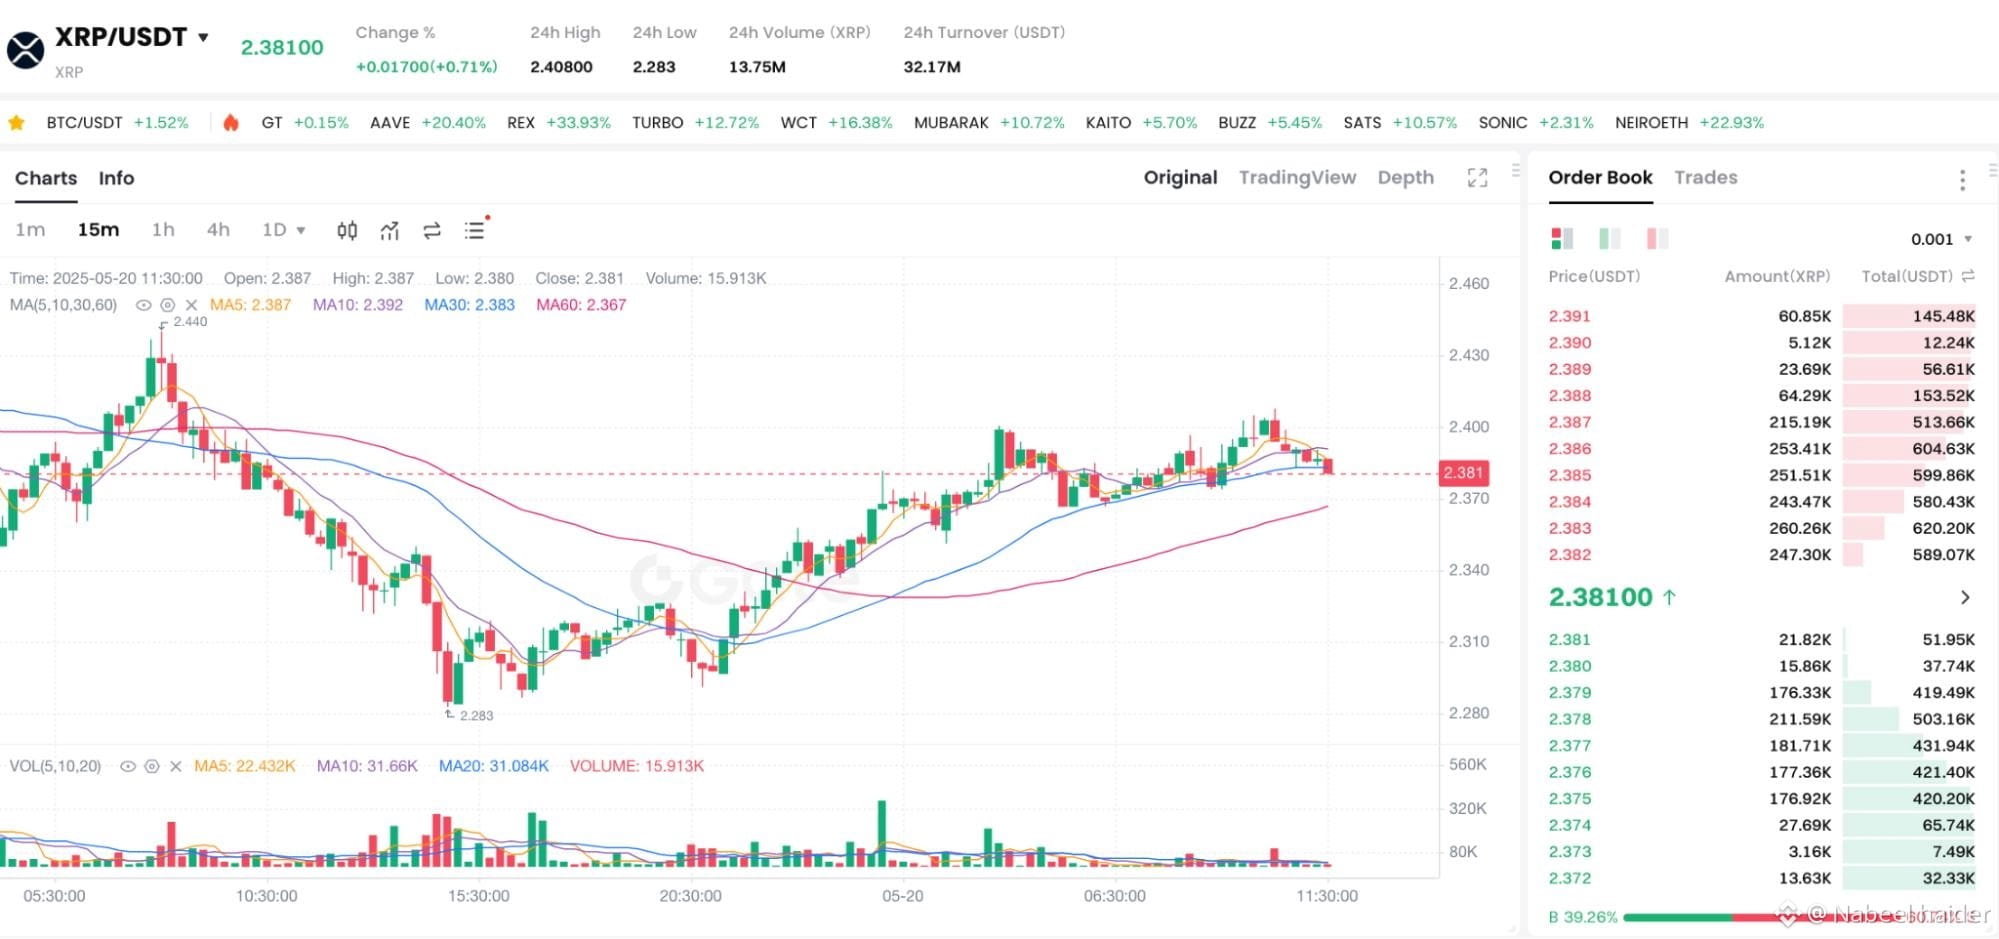Open the chart indicators icon

(390, 231)
